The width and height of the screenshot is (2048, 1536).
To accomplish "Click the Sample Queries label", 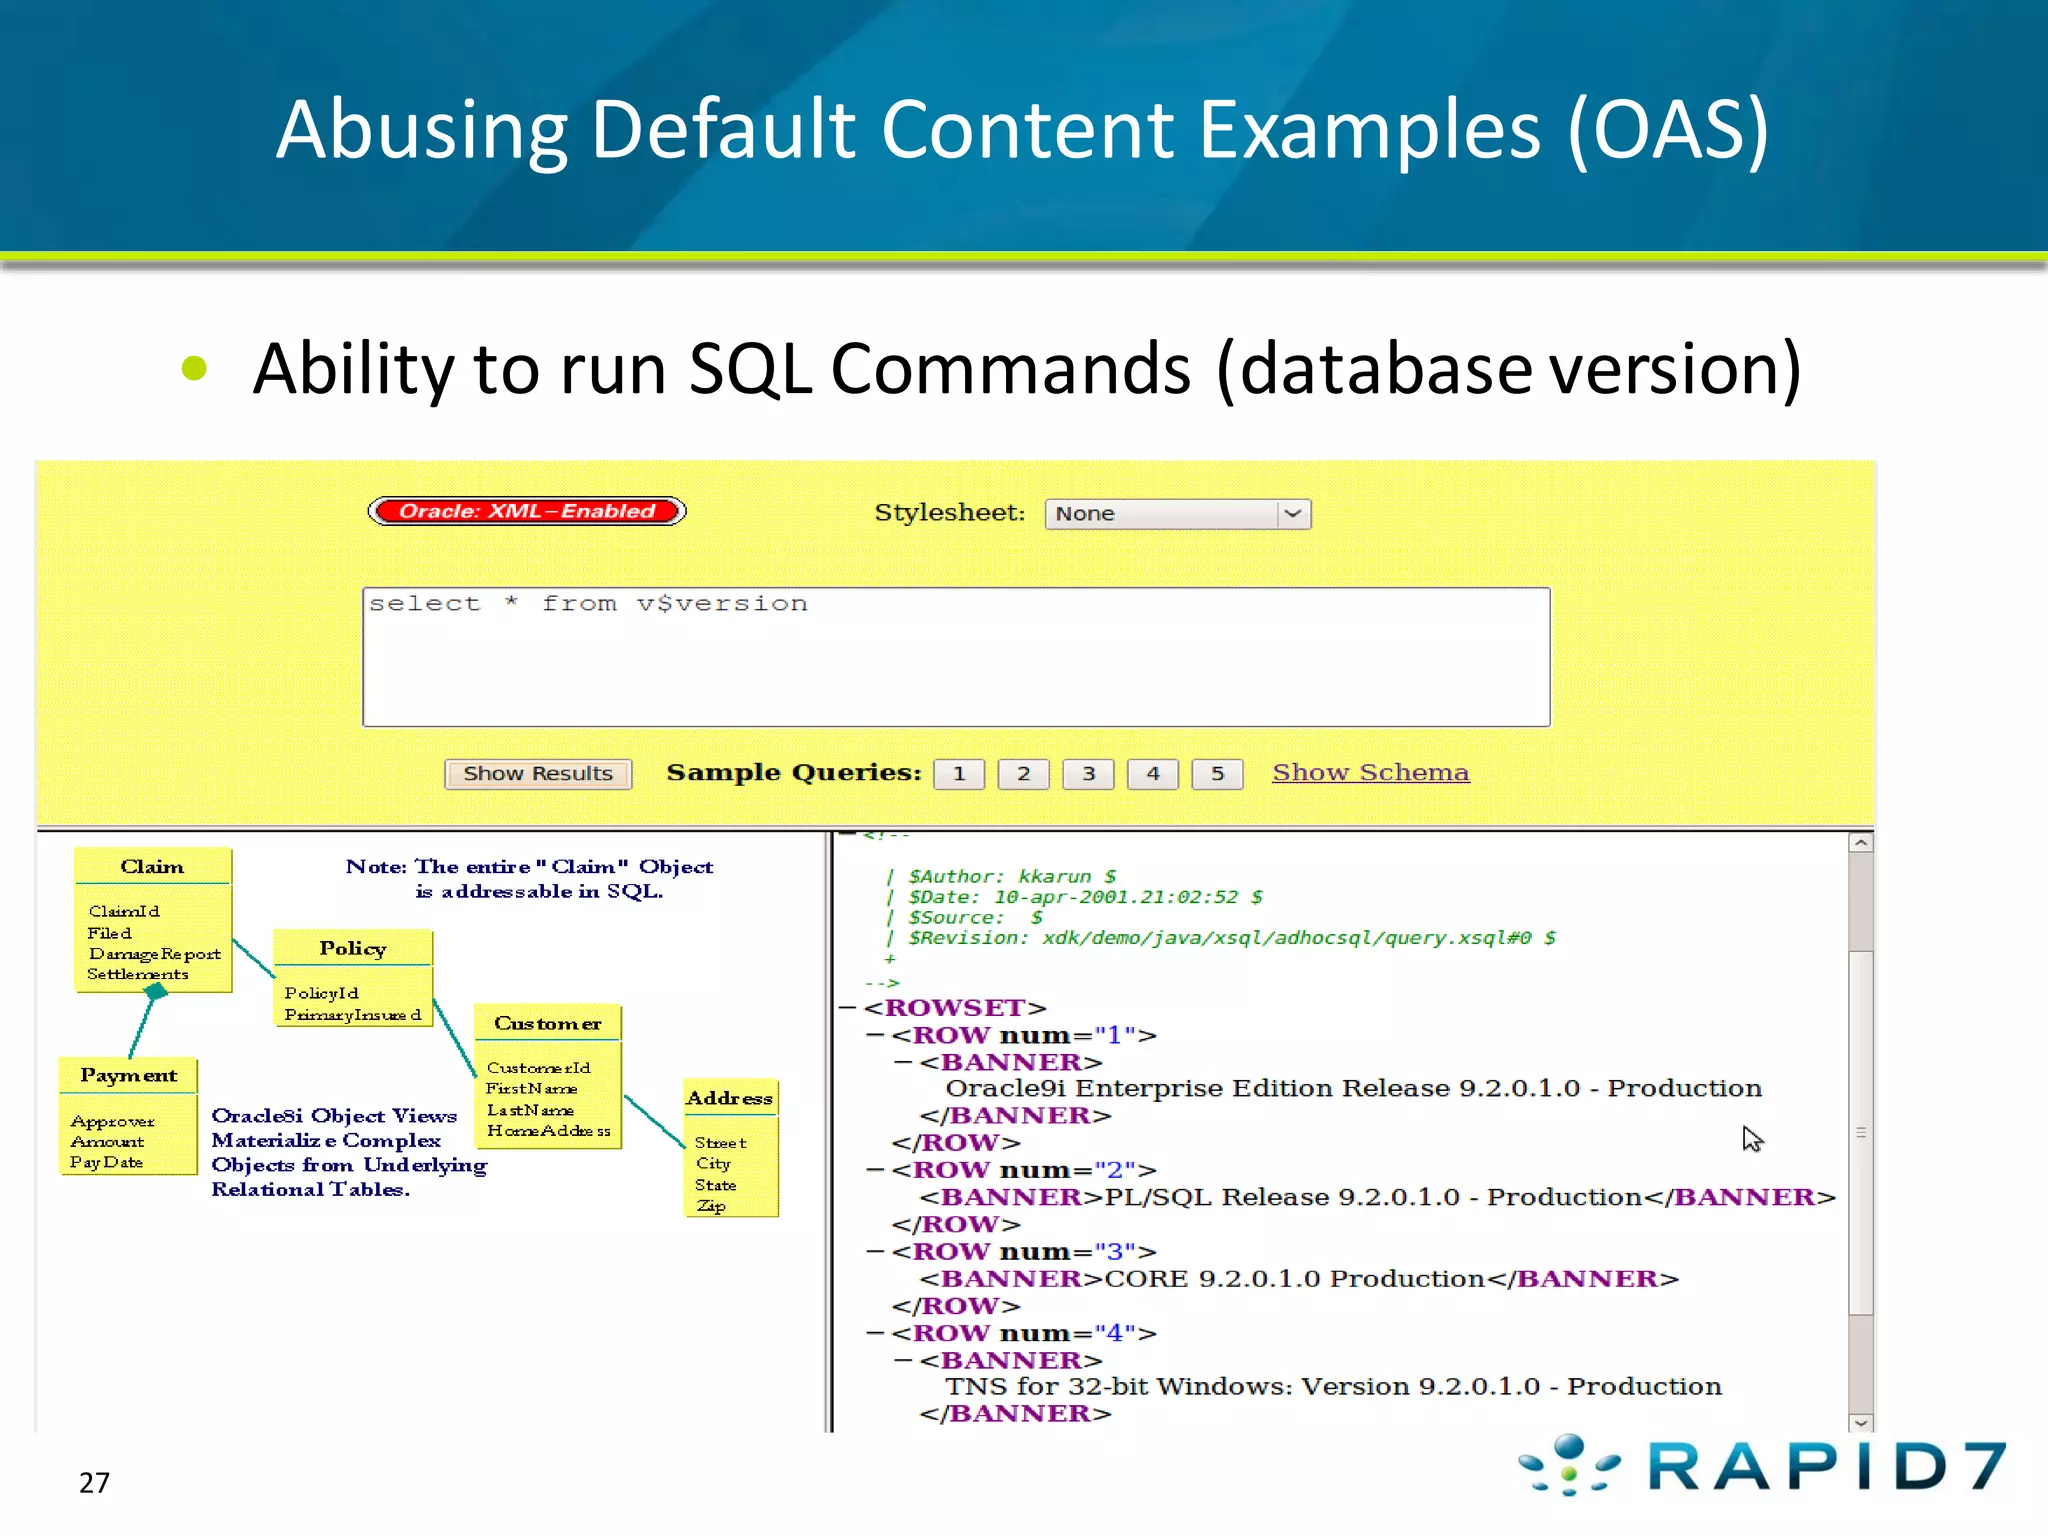I will (794, 773).
